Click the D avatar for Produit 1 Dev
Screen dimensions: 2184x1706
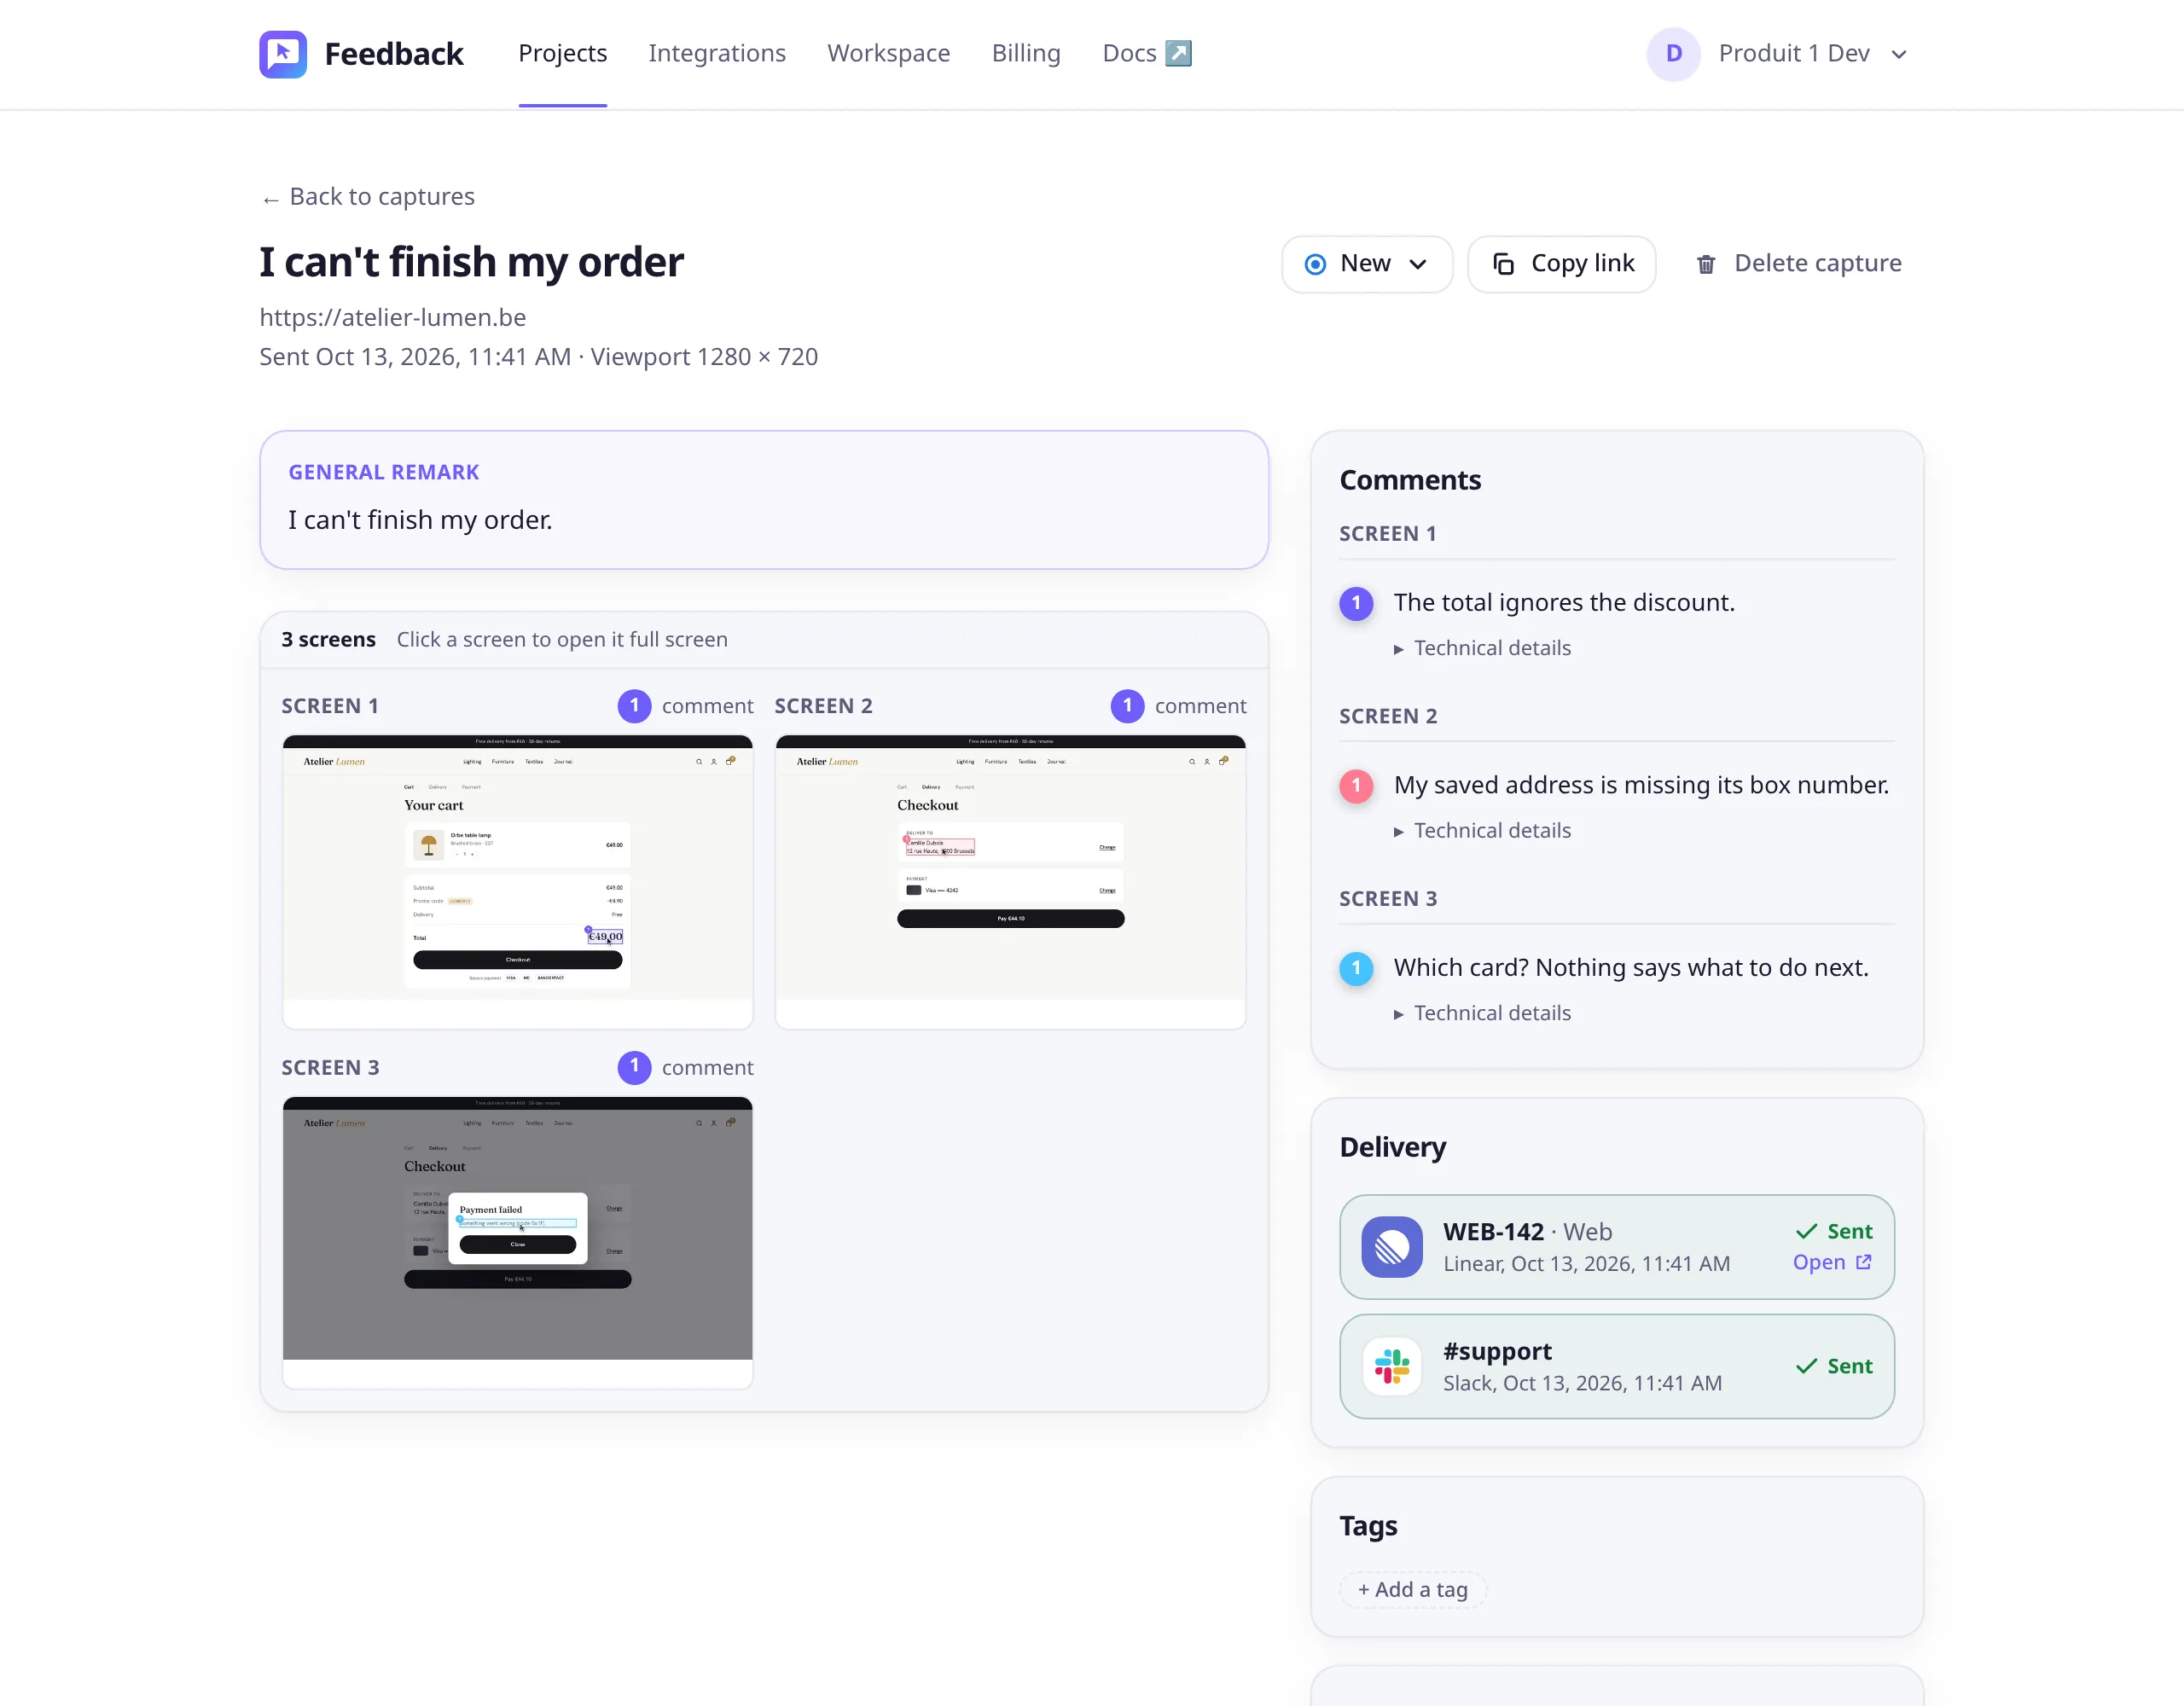click(1673, 54)
